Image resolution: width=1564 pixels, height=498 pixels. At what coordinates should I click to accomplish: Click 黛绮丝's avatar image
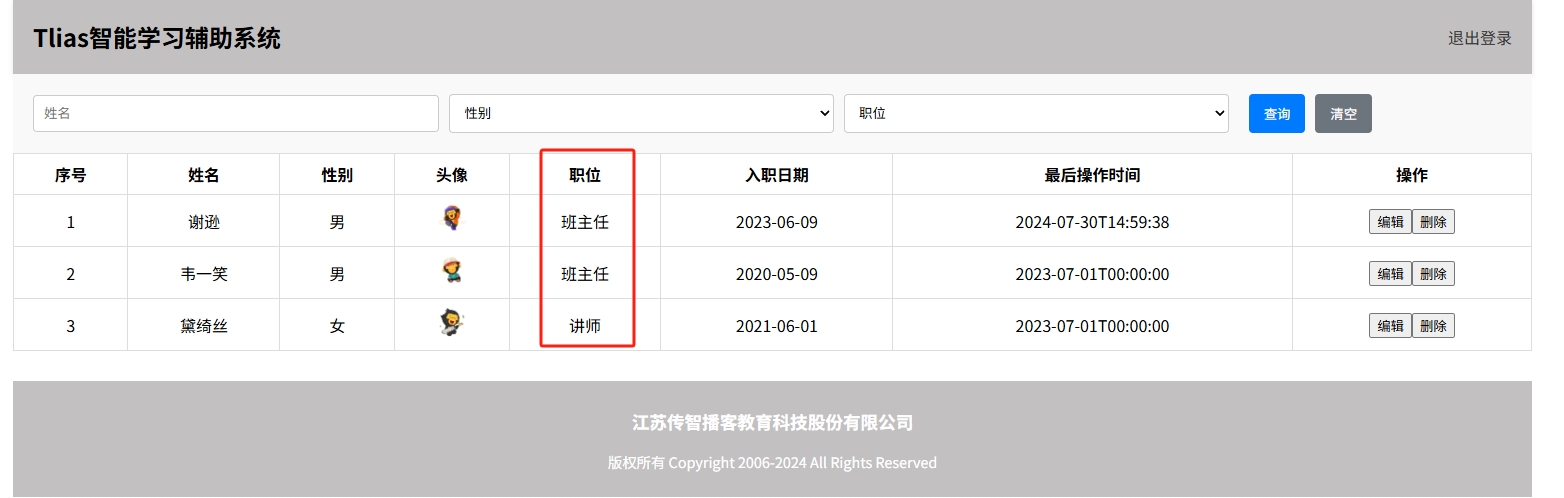click(452, 322)
